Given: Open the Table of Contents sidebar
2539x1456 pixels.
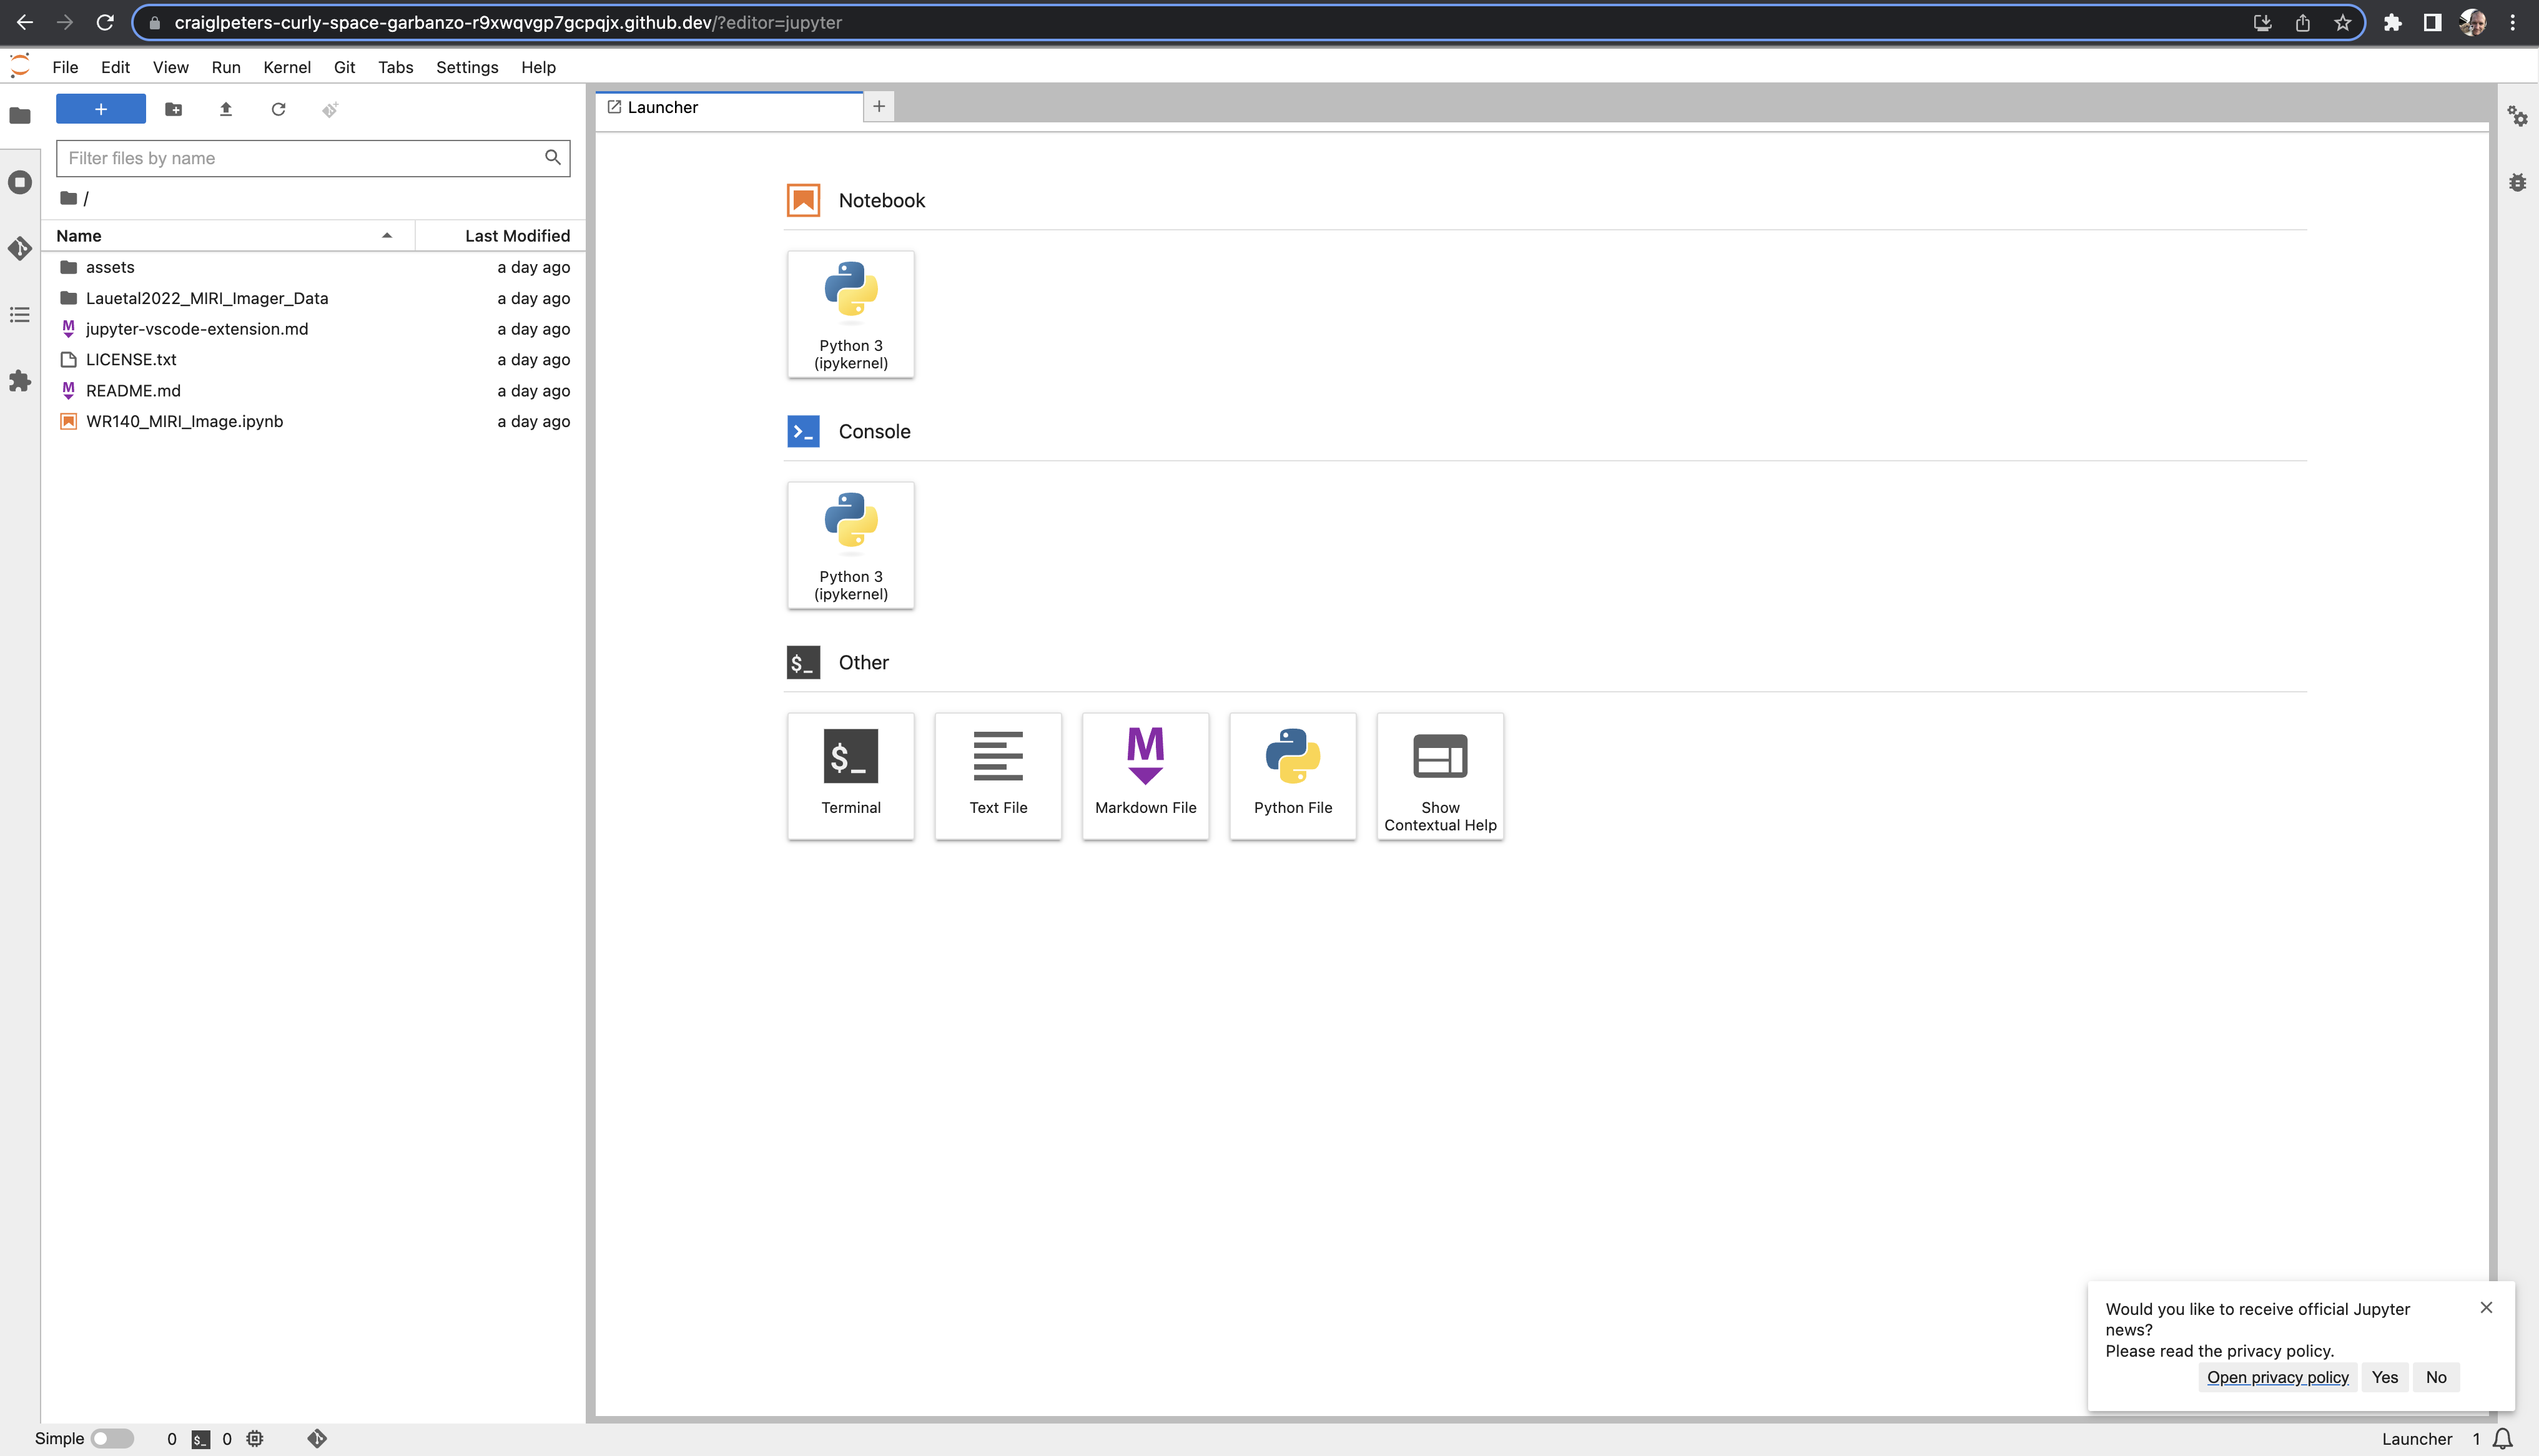Looking at the screenshot, I should tap(20, 315).
